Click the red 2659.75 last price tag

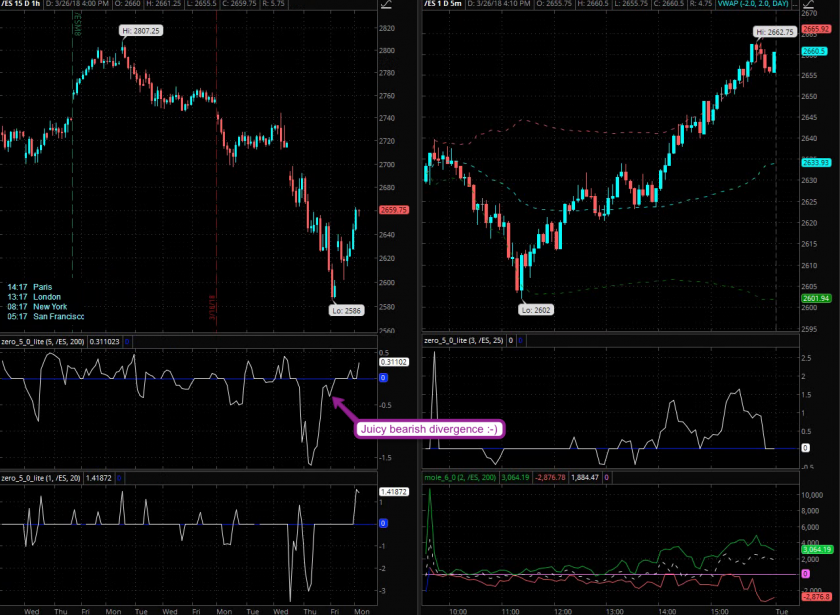393,210
